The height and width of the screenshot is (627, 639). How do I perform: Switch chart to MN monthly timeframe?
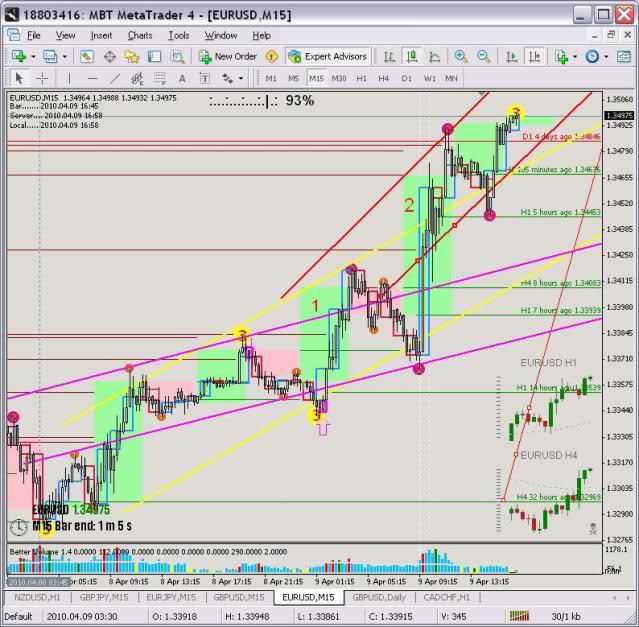451,78
